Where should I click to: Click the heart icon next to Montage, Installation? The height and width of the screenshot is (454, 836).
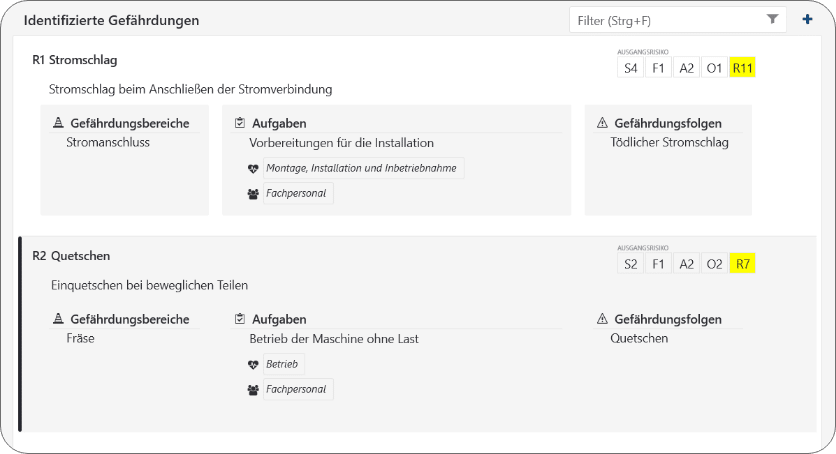[x=253, y=169]
